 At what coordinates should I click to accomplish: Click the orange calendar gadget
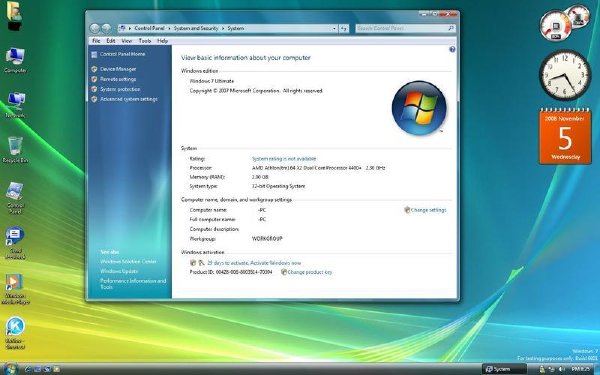coord(565,136)
